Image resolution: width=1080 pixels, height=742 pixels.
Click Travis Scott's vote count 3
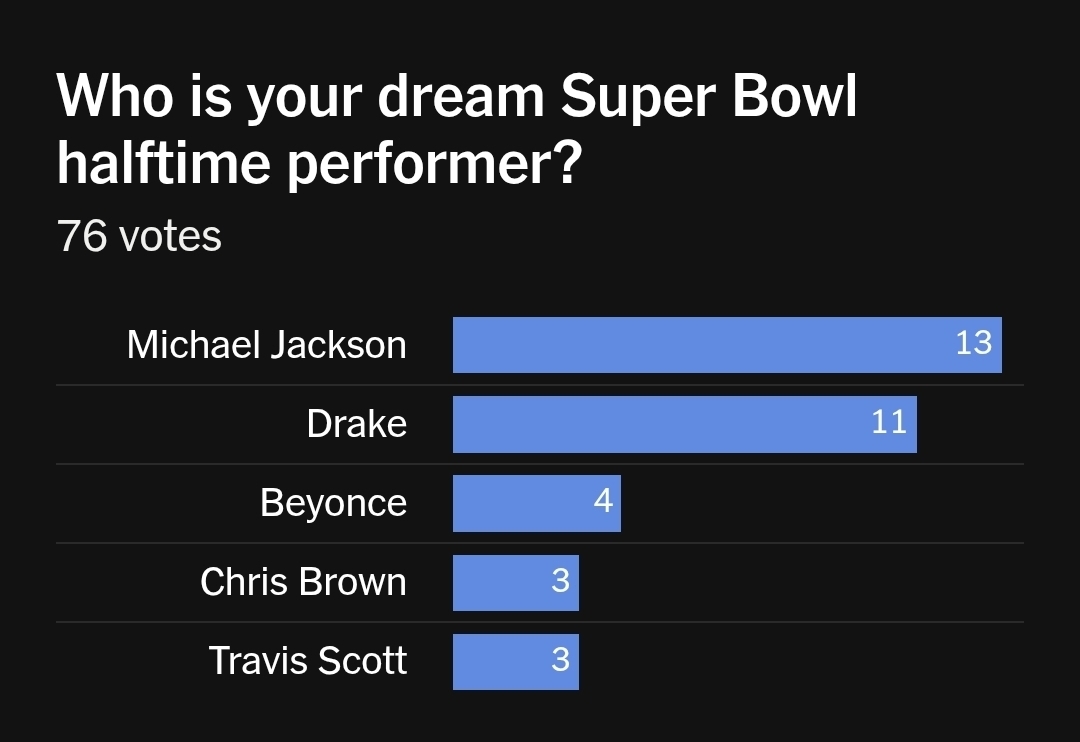click(x=560, y=659)
